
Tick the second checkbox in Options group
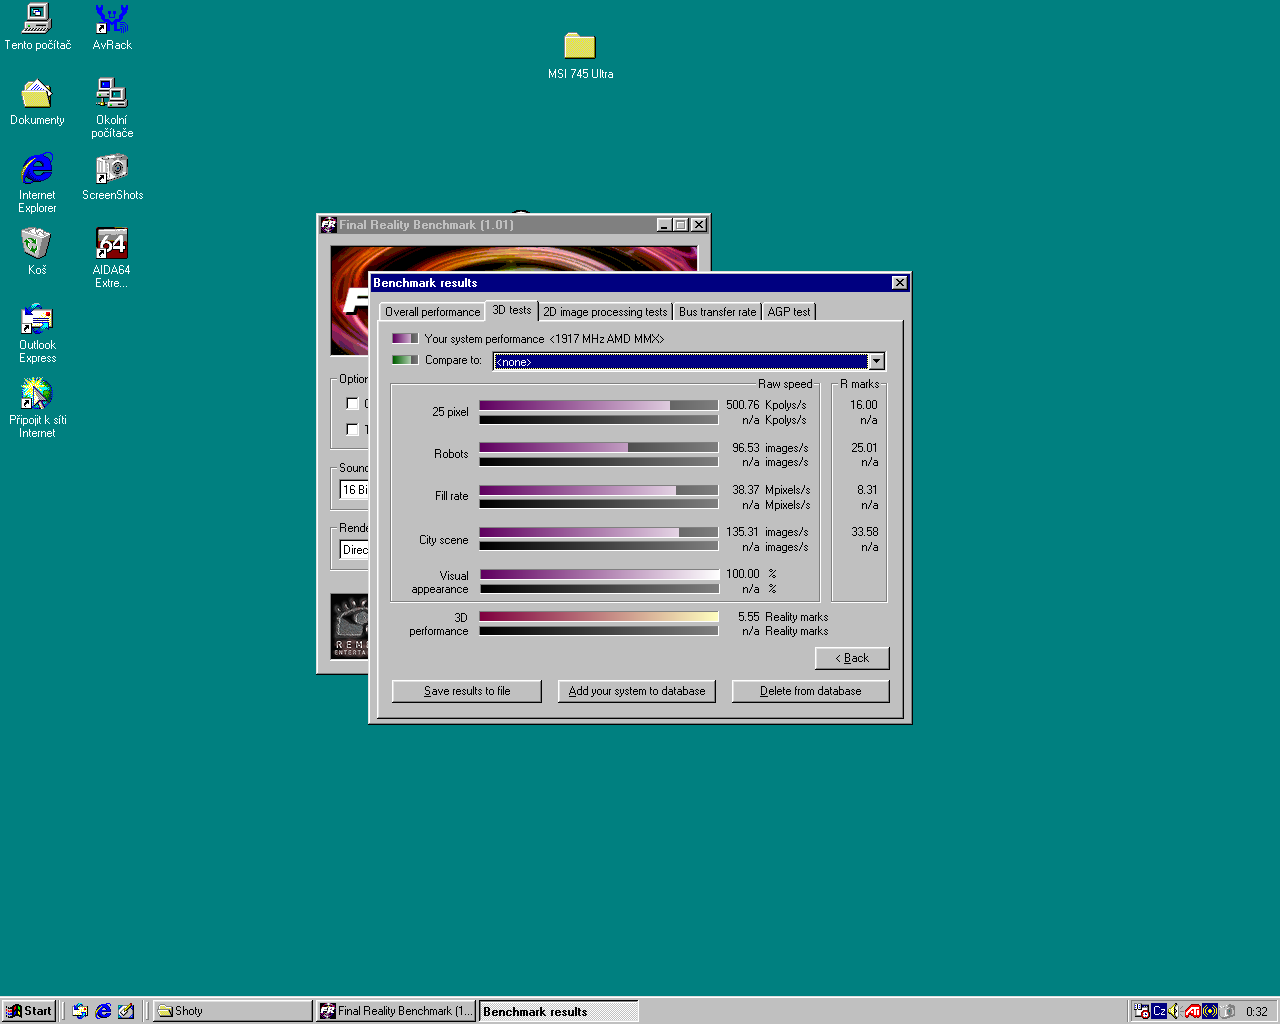352,430
